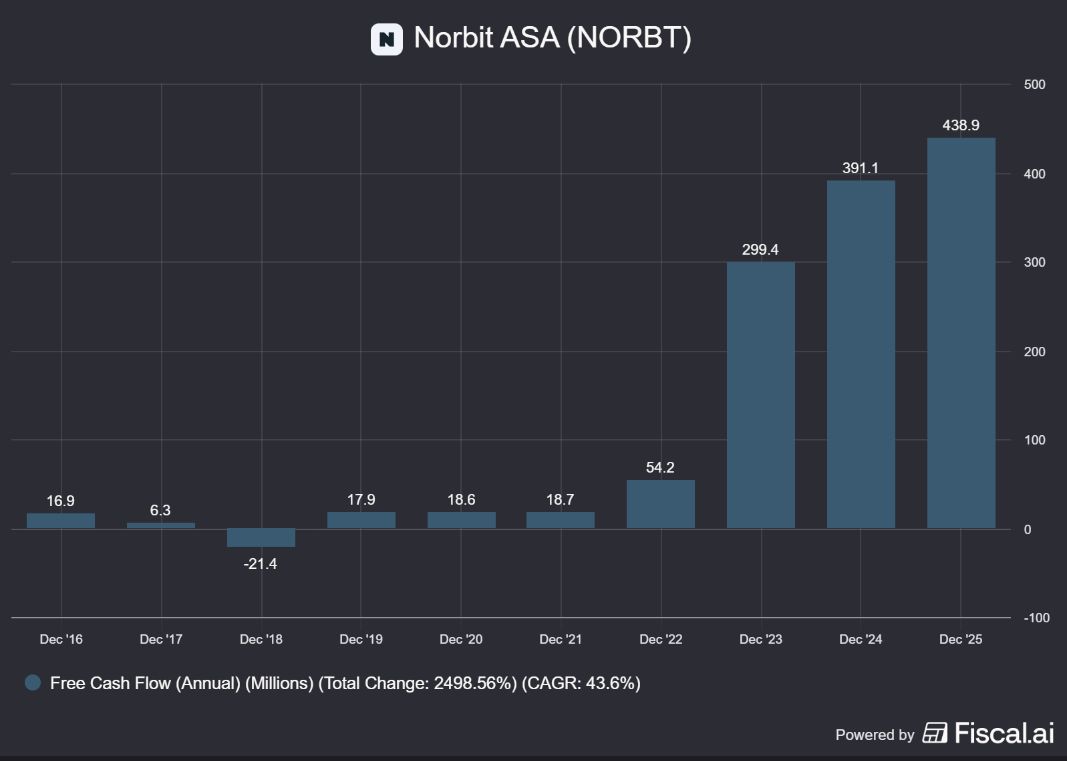Viewport: 1067px width, 761px height.
Task: Click the Dec '25 axis label
Action: point(961,639)
